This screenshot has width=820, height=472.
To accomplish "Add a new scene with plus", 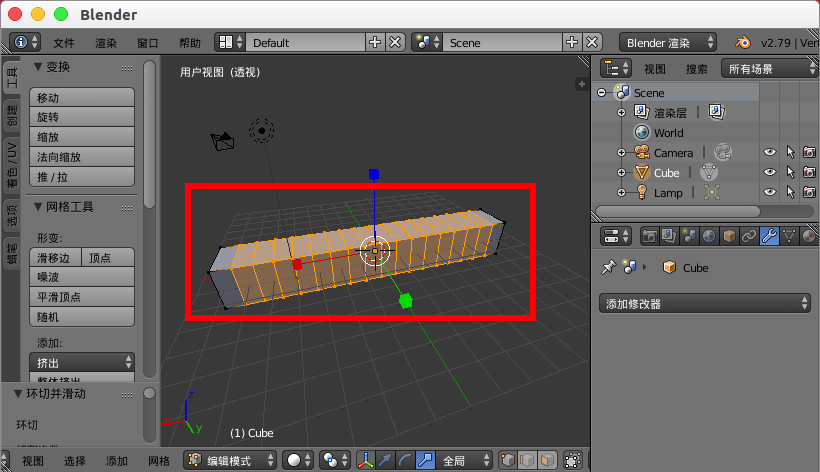I will (572, 42).
